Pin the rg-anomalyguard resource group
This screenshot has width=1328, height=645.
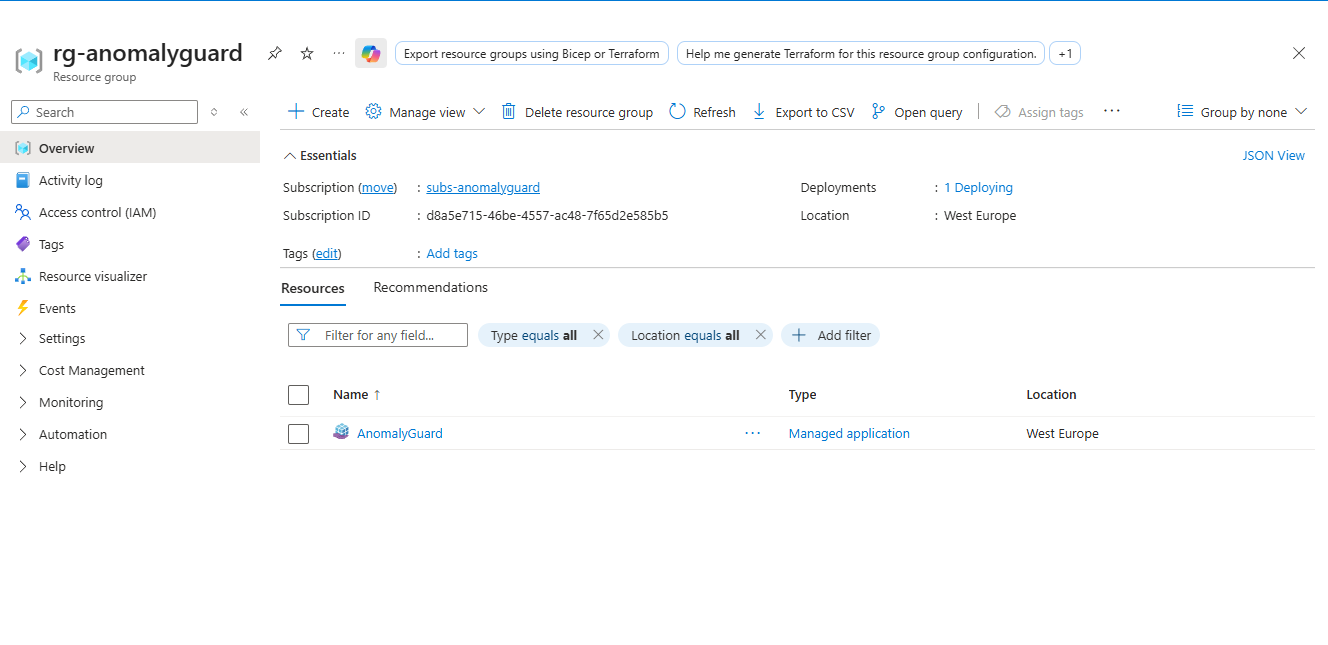pyautogui.click(x=275, y=53)
